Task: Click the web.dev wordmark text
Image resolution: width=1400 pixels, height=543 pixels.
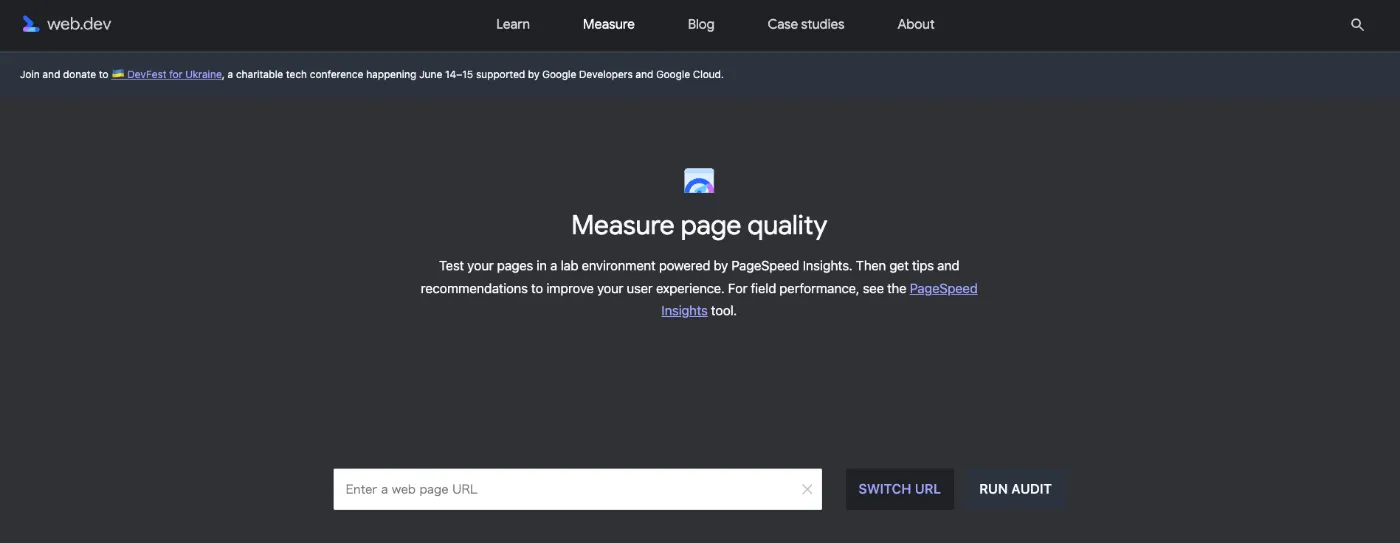Action: click(79, 24)
